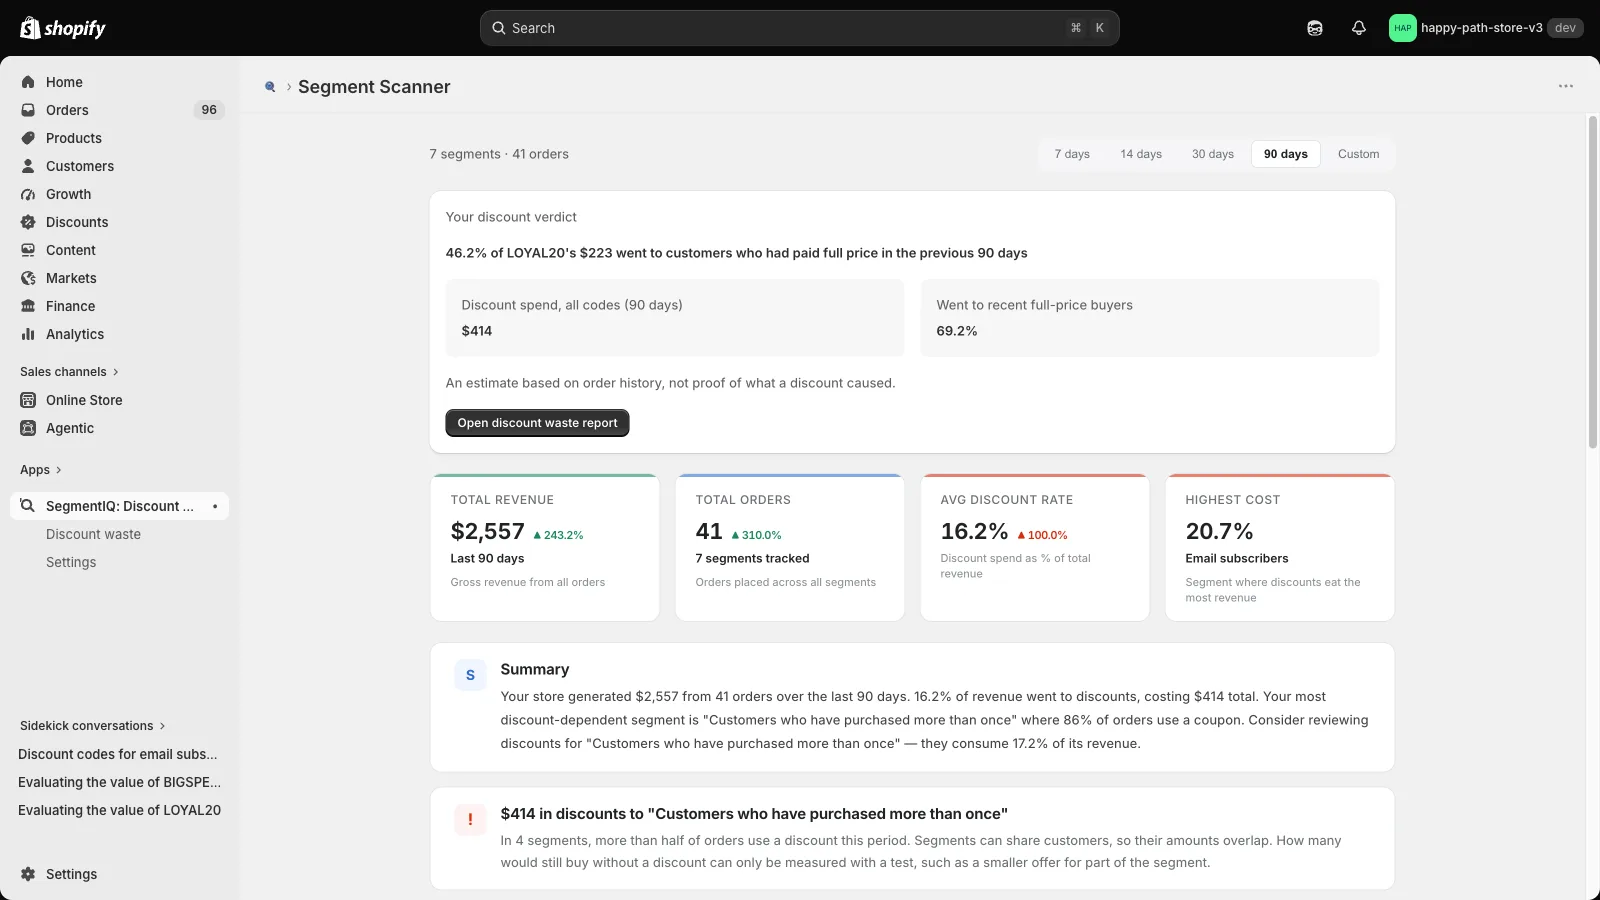Click the Total Revenue card
The height and width of the screenshot is (900, 1600).
pyautogui.click(x=545, y=548)
